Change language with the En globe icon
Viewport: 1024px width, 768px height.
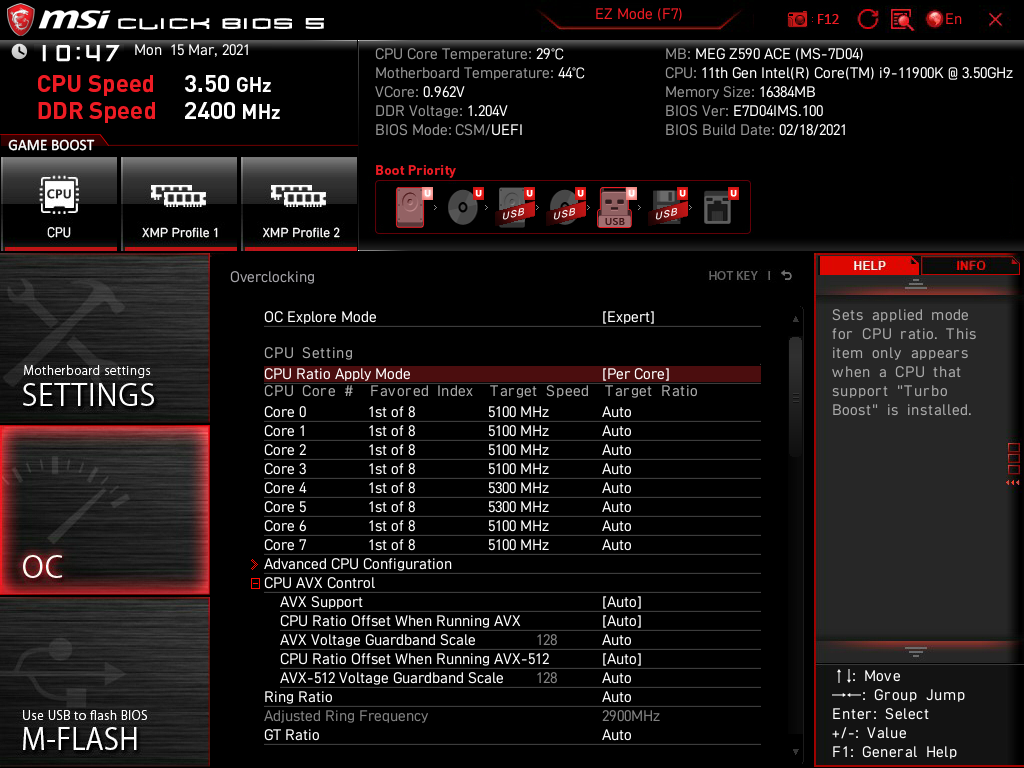pyautogui.click(x=944, y=20)
